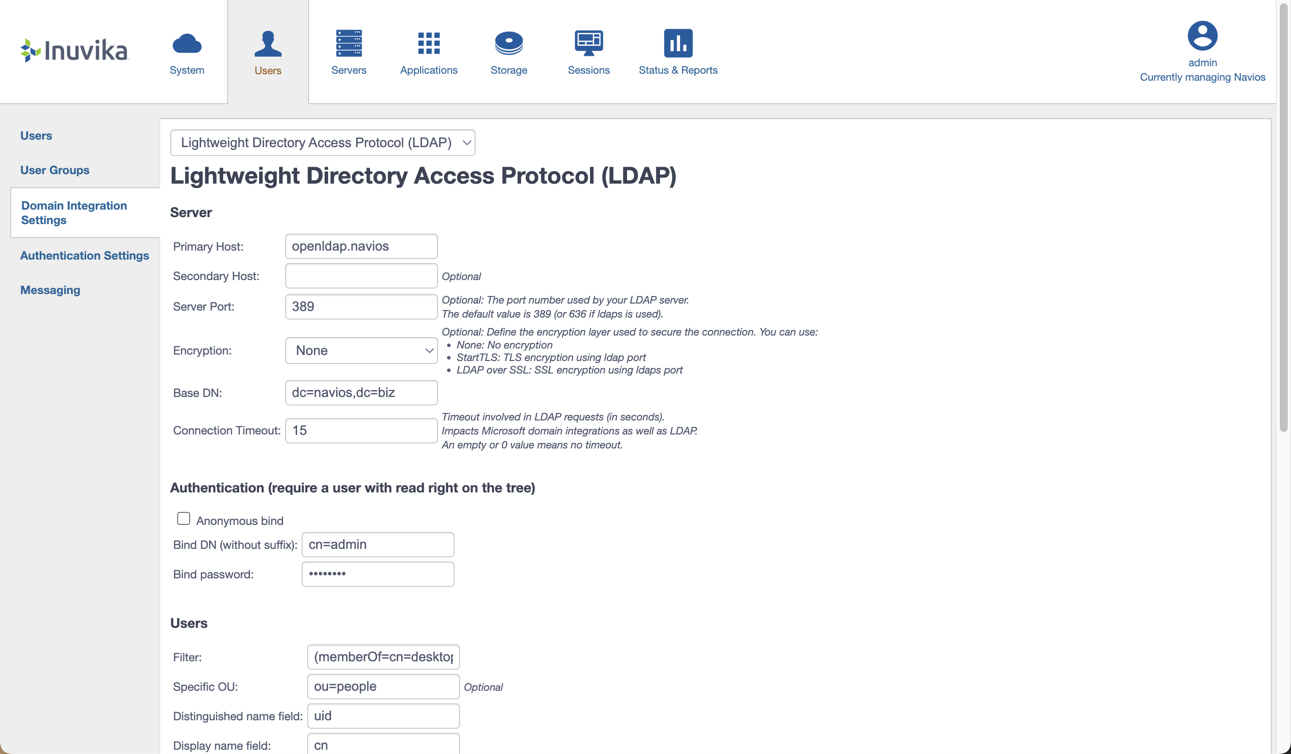
Task: Click the Specific OU input field
Action: click(383, 687)
